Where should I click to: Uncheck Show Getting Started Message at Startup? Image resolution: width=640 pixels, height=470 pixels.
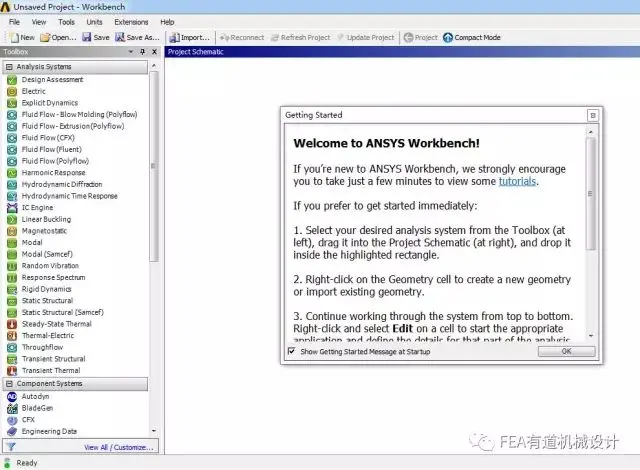point(291,351)
